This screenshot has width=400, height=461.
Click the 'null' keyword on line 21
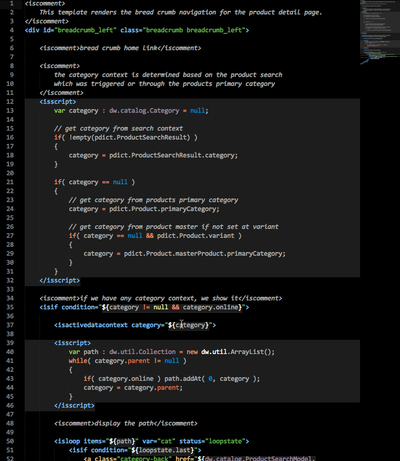[x=120, y=182]
